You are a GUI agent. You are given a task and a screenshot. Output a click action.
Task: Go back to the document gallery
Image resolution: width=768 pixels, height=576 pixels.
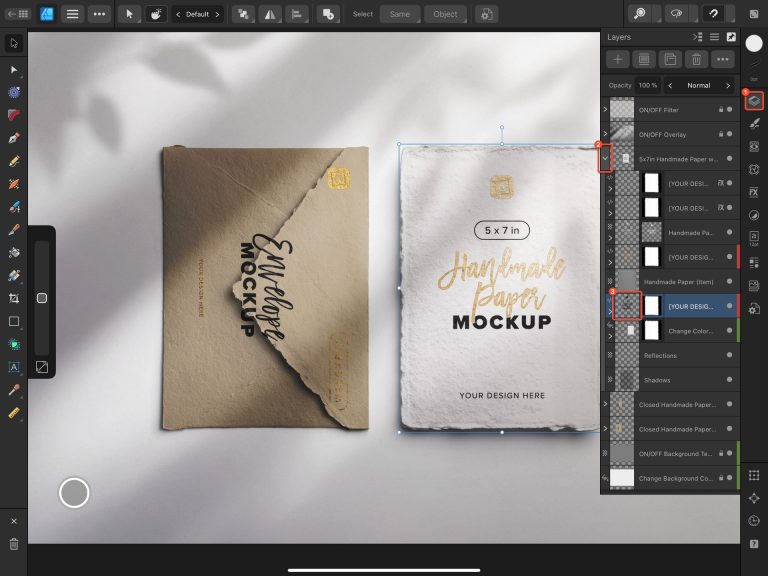coord(18,14)
